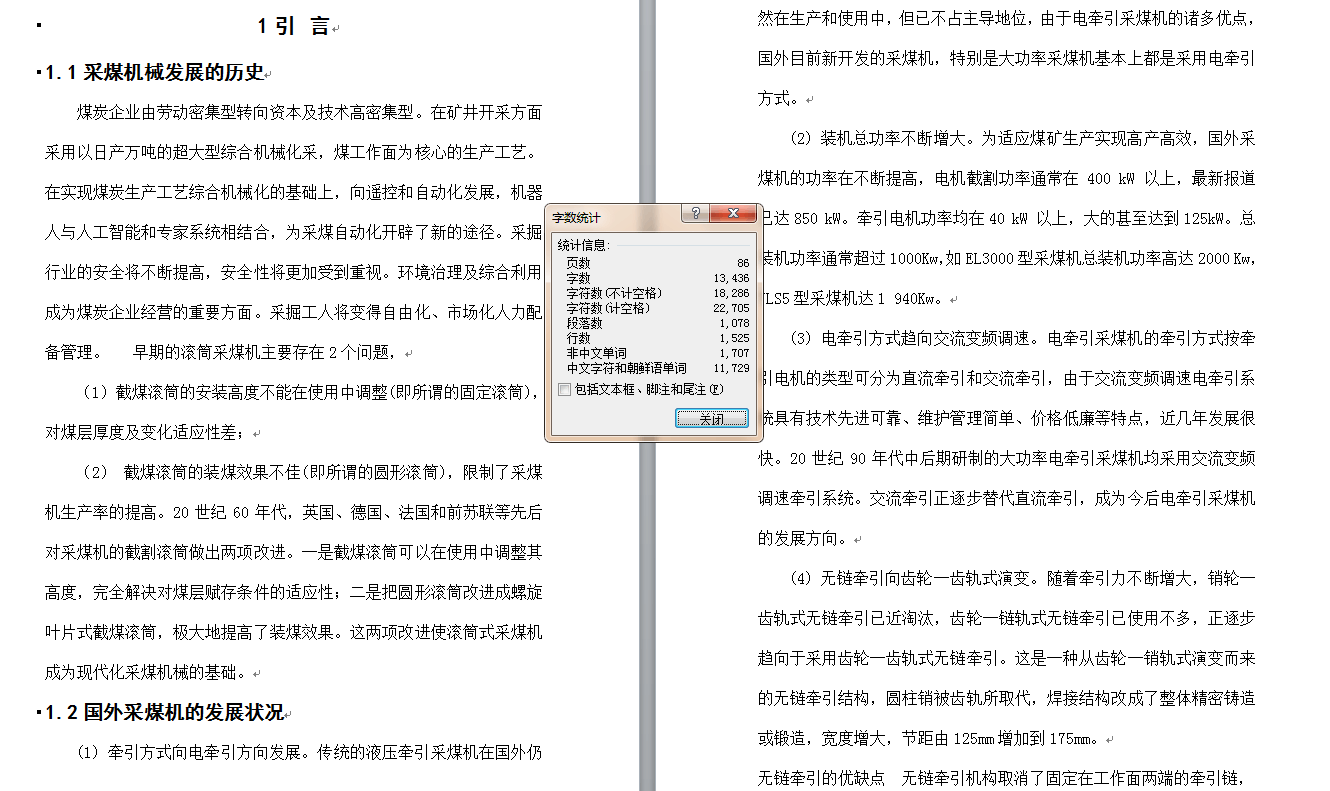1330x791 pixels.
Task: Click the line starting 煤炭企业由劳动密集型
Action: tap(310, 113)
